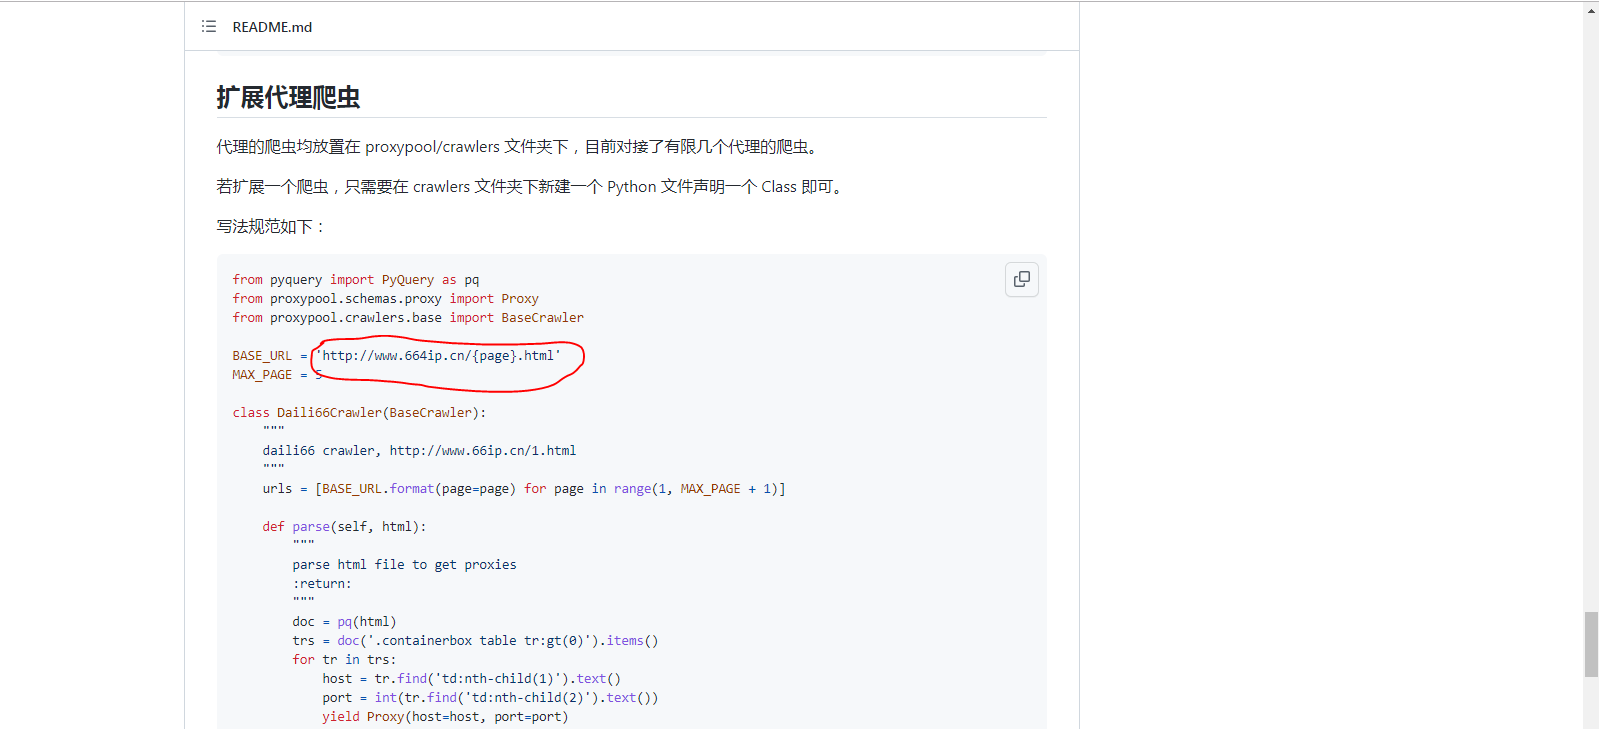The height and width of the screenshot is (729, 1599).
Task: Click the line 'from pyquery import PyQuery as pq'
Action: click(356, 280)
